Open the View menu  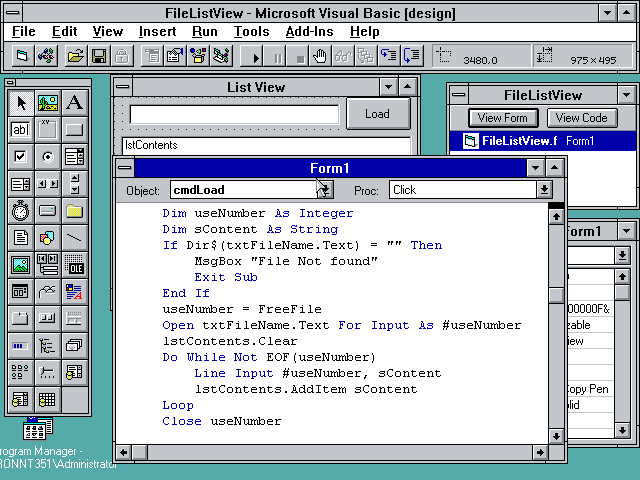[x=107, y=31]
